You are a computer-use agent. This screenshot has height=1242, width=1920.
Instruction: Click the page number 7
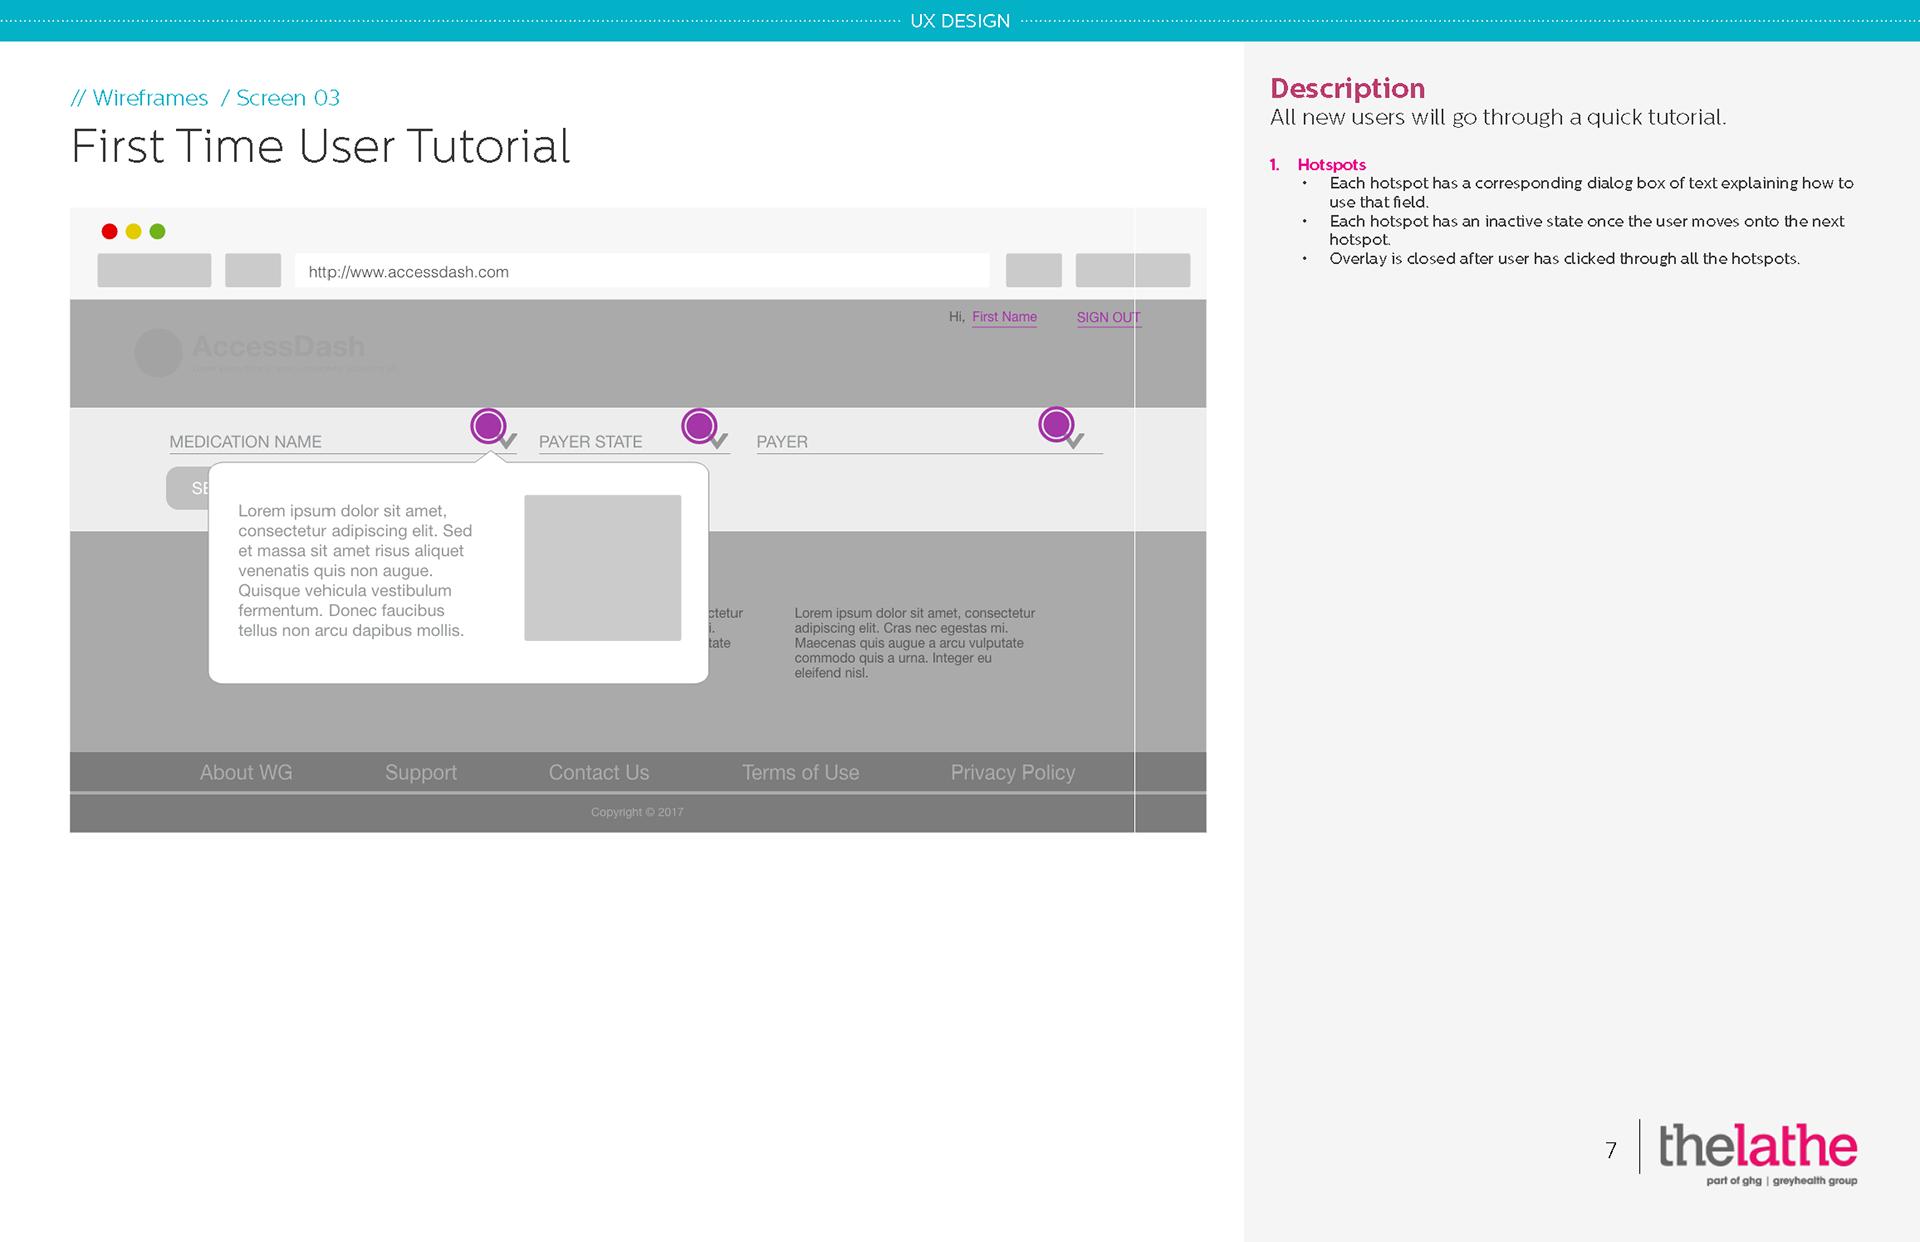click(x=1611, y=1150)
